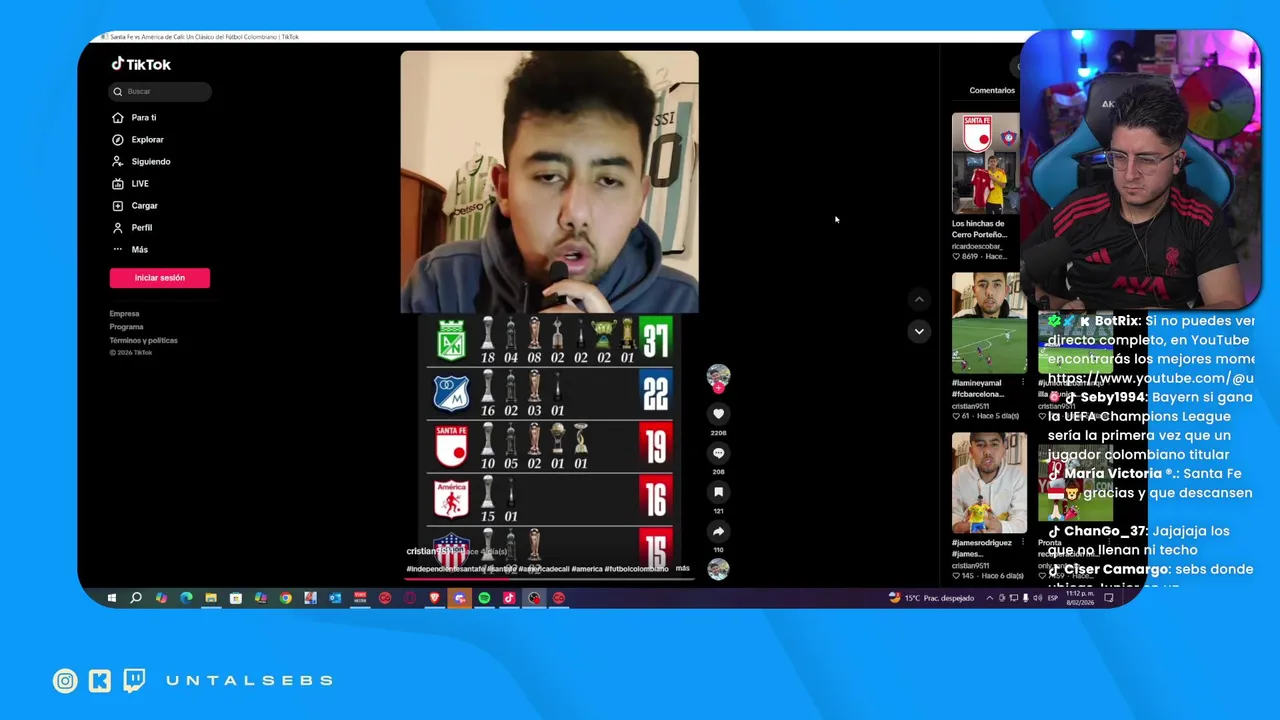Viewport: 1280px width, 720px height.
Task: Focus the Buscar search field
Action: [x=160, y=91]
